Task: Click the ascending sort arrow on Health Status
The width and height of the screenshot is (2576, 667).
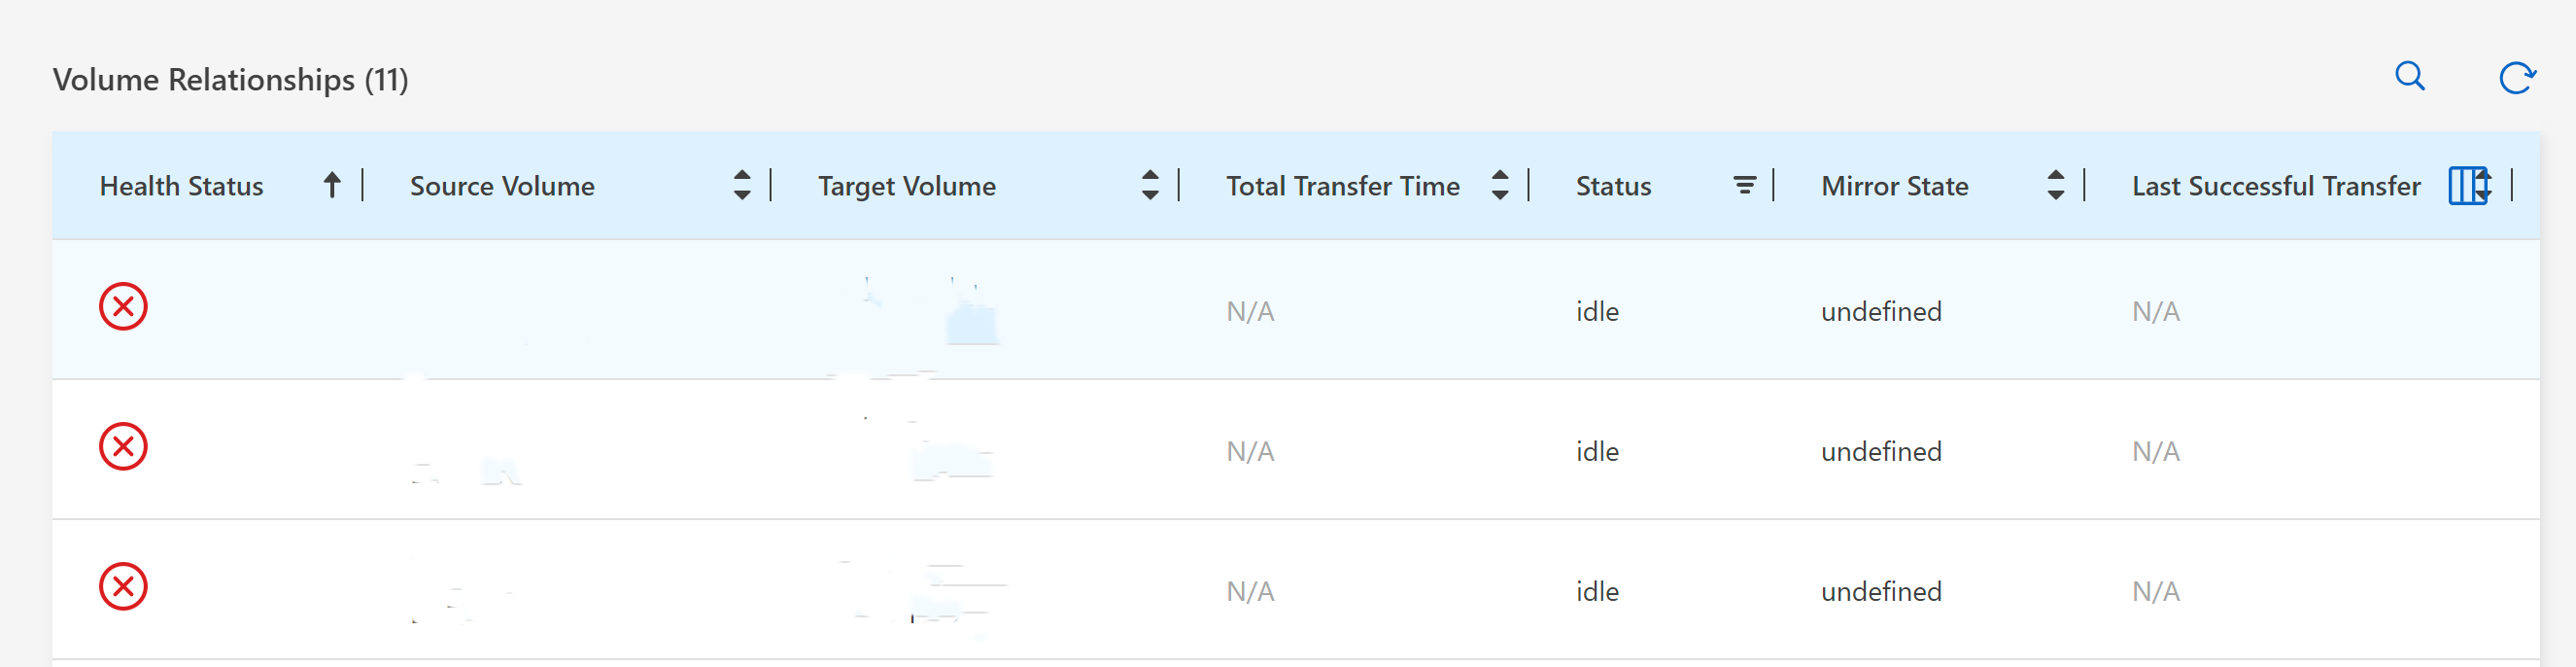Action: 331,185
